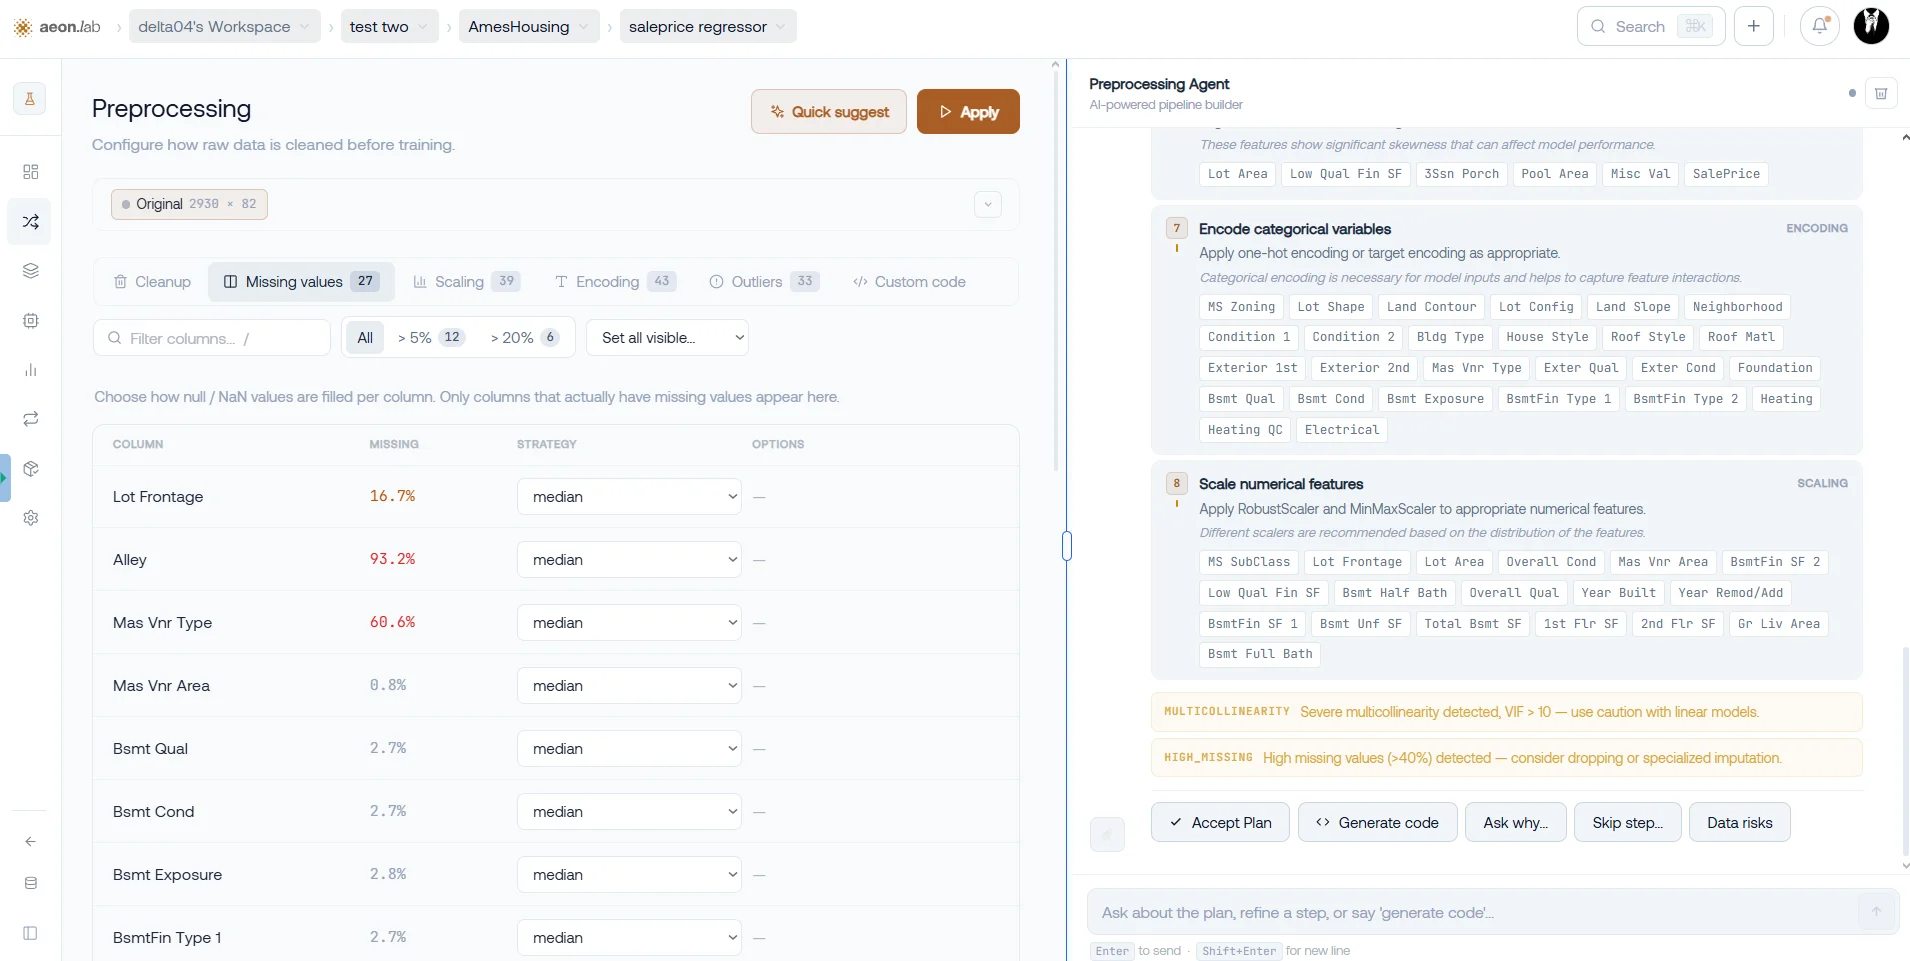1910x961 pixels.
Task: Select the shuffle preprocessing sidebar icon
Action: (30, 221)
